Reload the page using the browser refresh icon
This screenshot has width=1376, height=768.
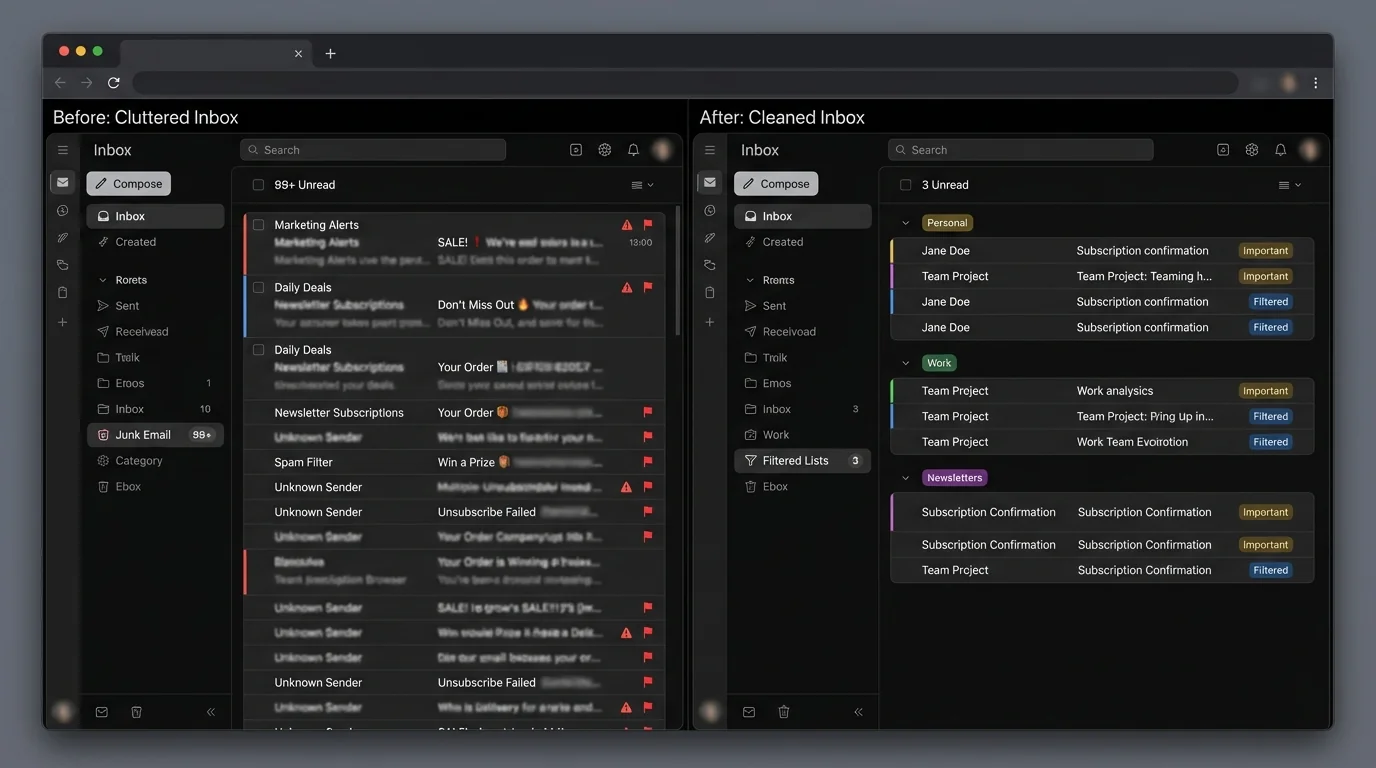tap(114, 83)
